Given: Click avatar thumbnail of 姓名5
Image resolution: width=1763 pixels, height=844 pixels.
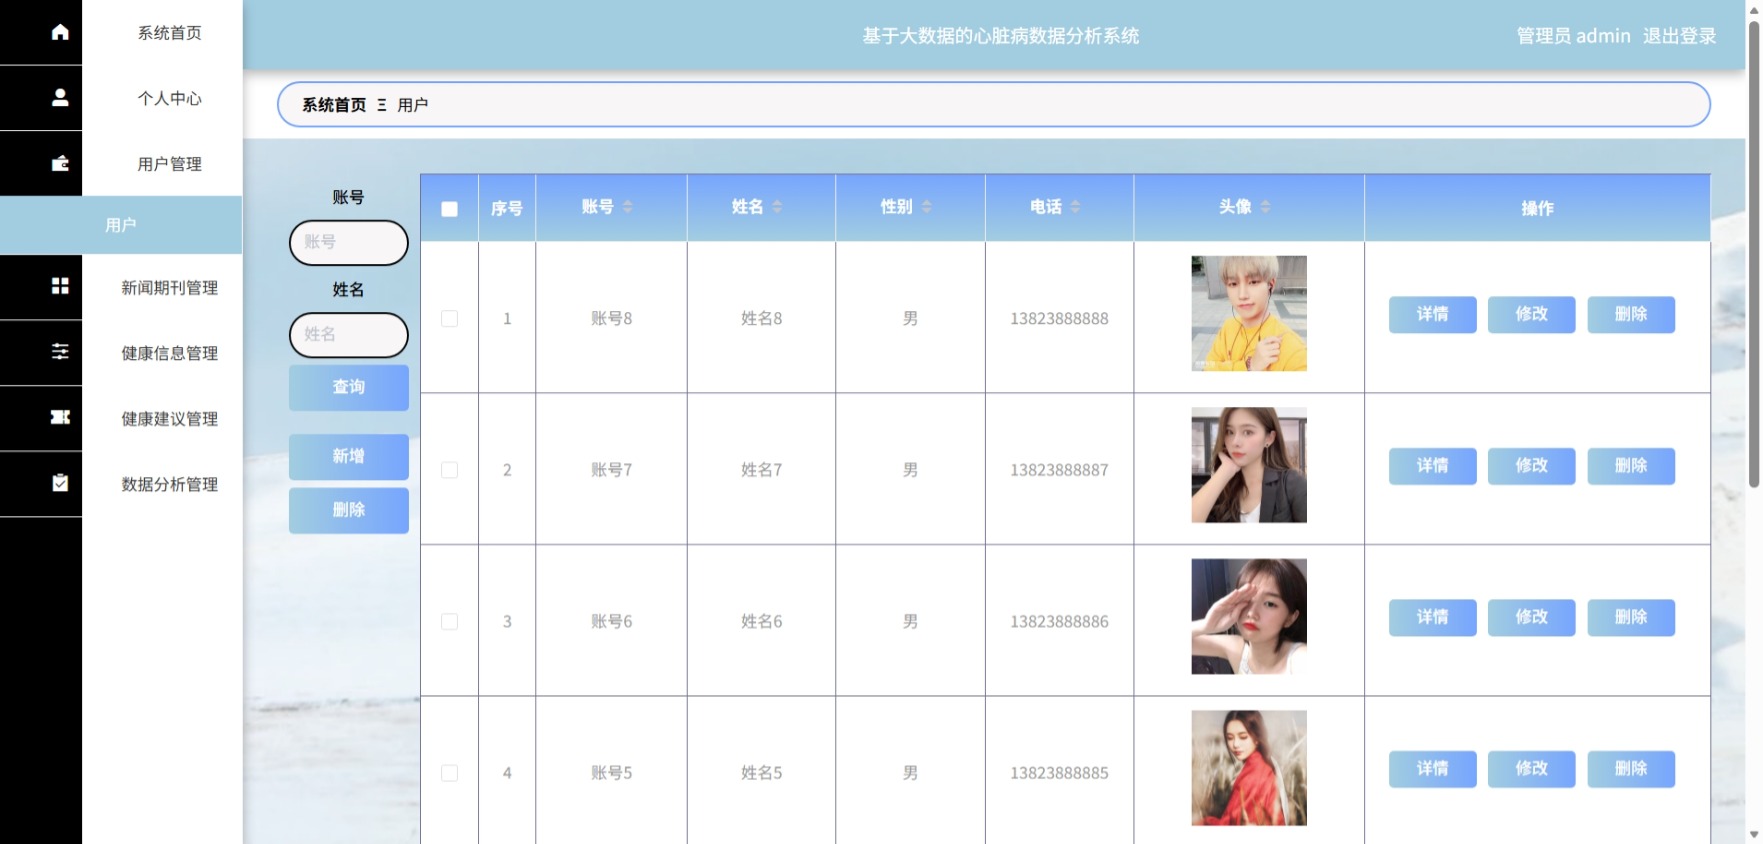Looking at the screenshot, I should pos(1249,768).
